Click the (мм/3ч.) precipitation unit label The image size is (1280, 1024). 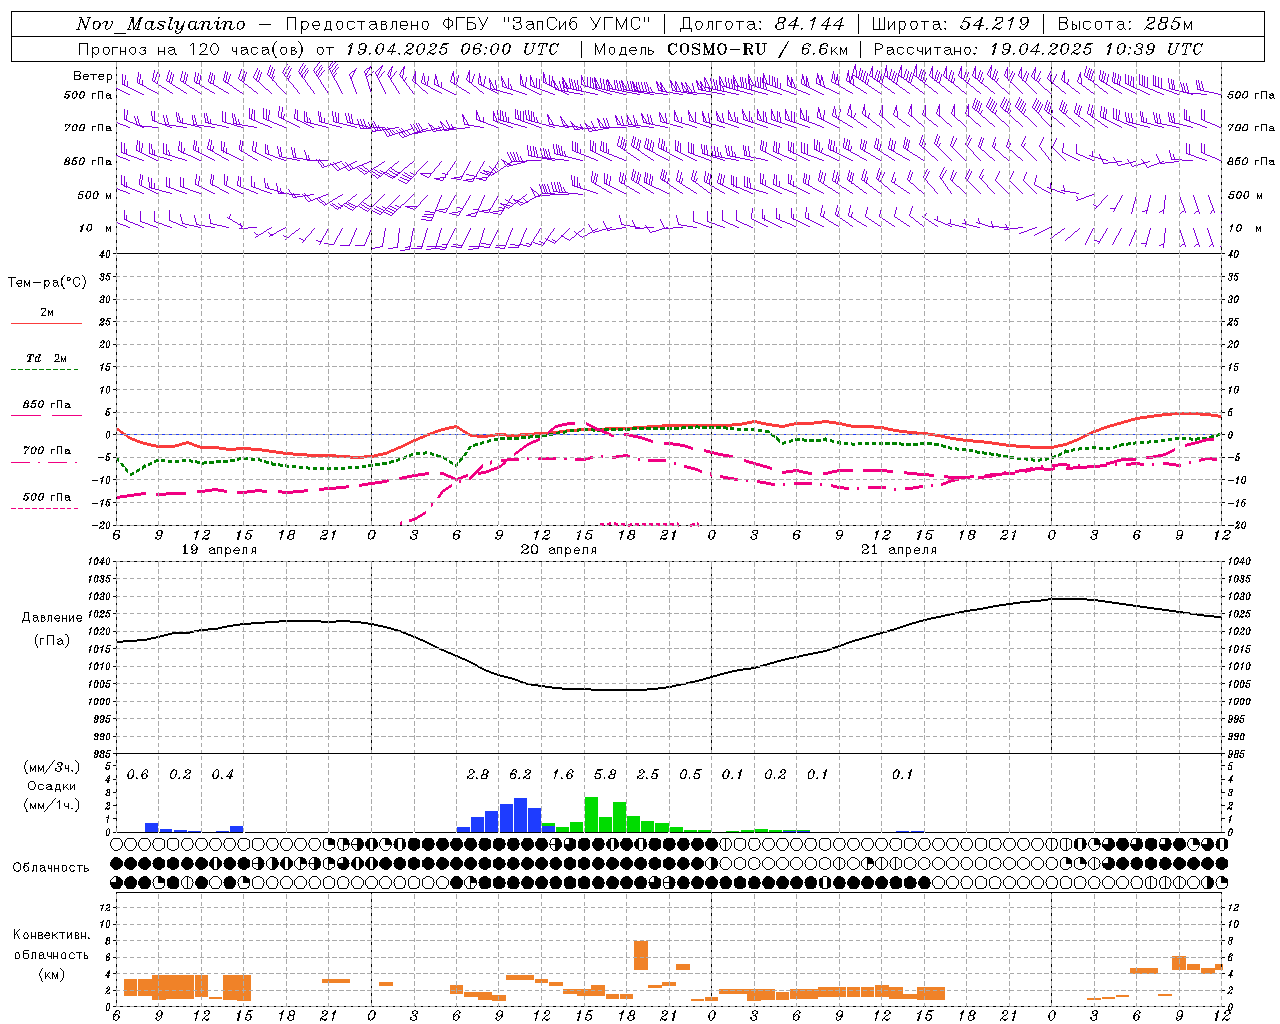[x=52, y=768]
